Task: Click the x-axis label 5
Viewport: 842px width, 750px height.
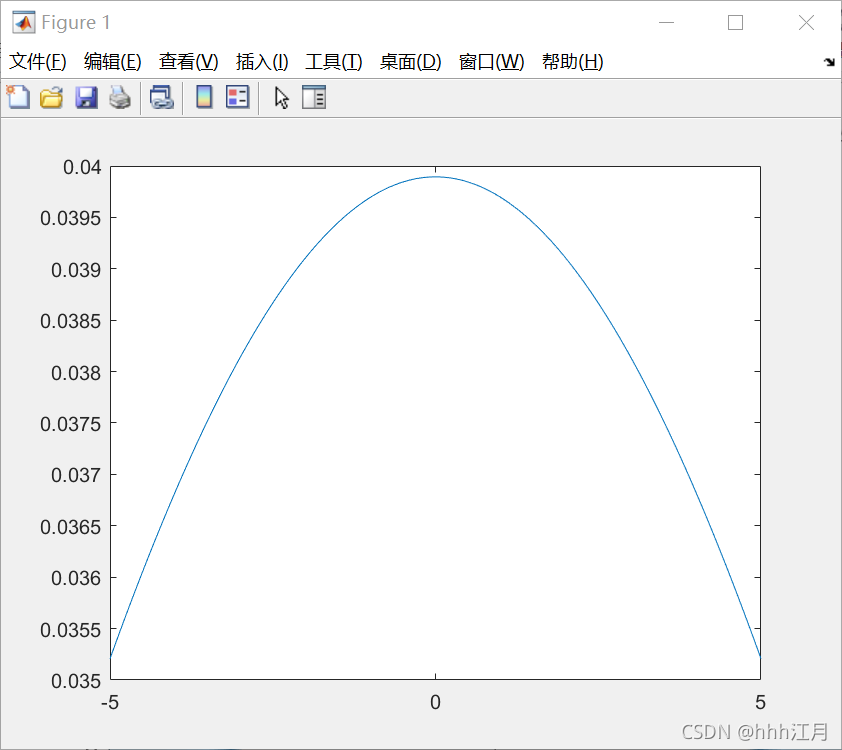Action: click(x=760, y=702)
